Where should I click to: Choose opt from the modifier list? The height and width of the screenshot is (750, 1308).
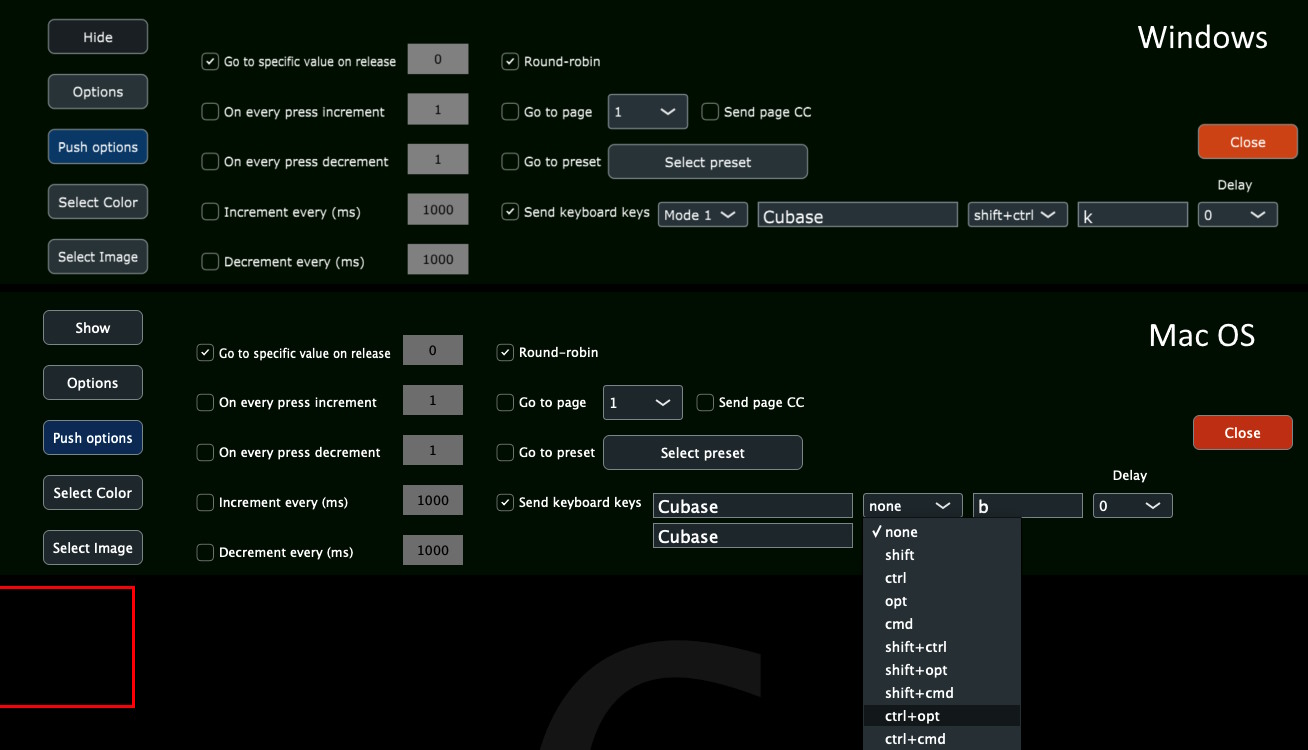tap(942, 601)
